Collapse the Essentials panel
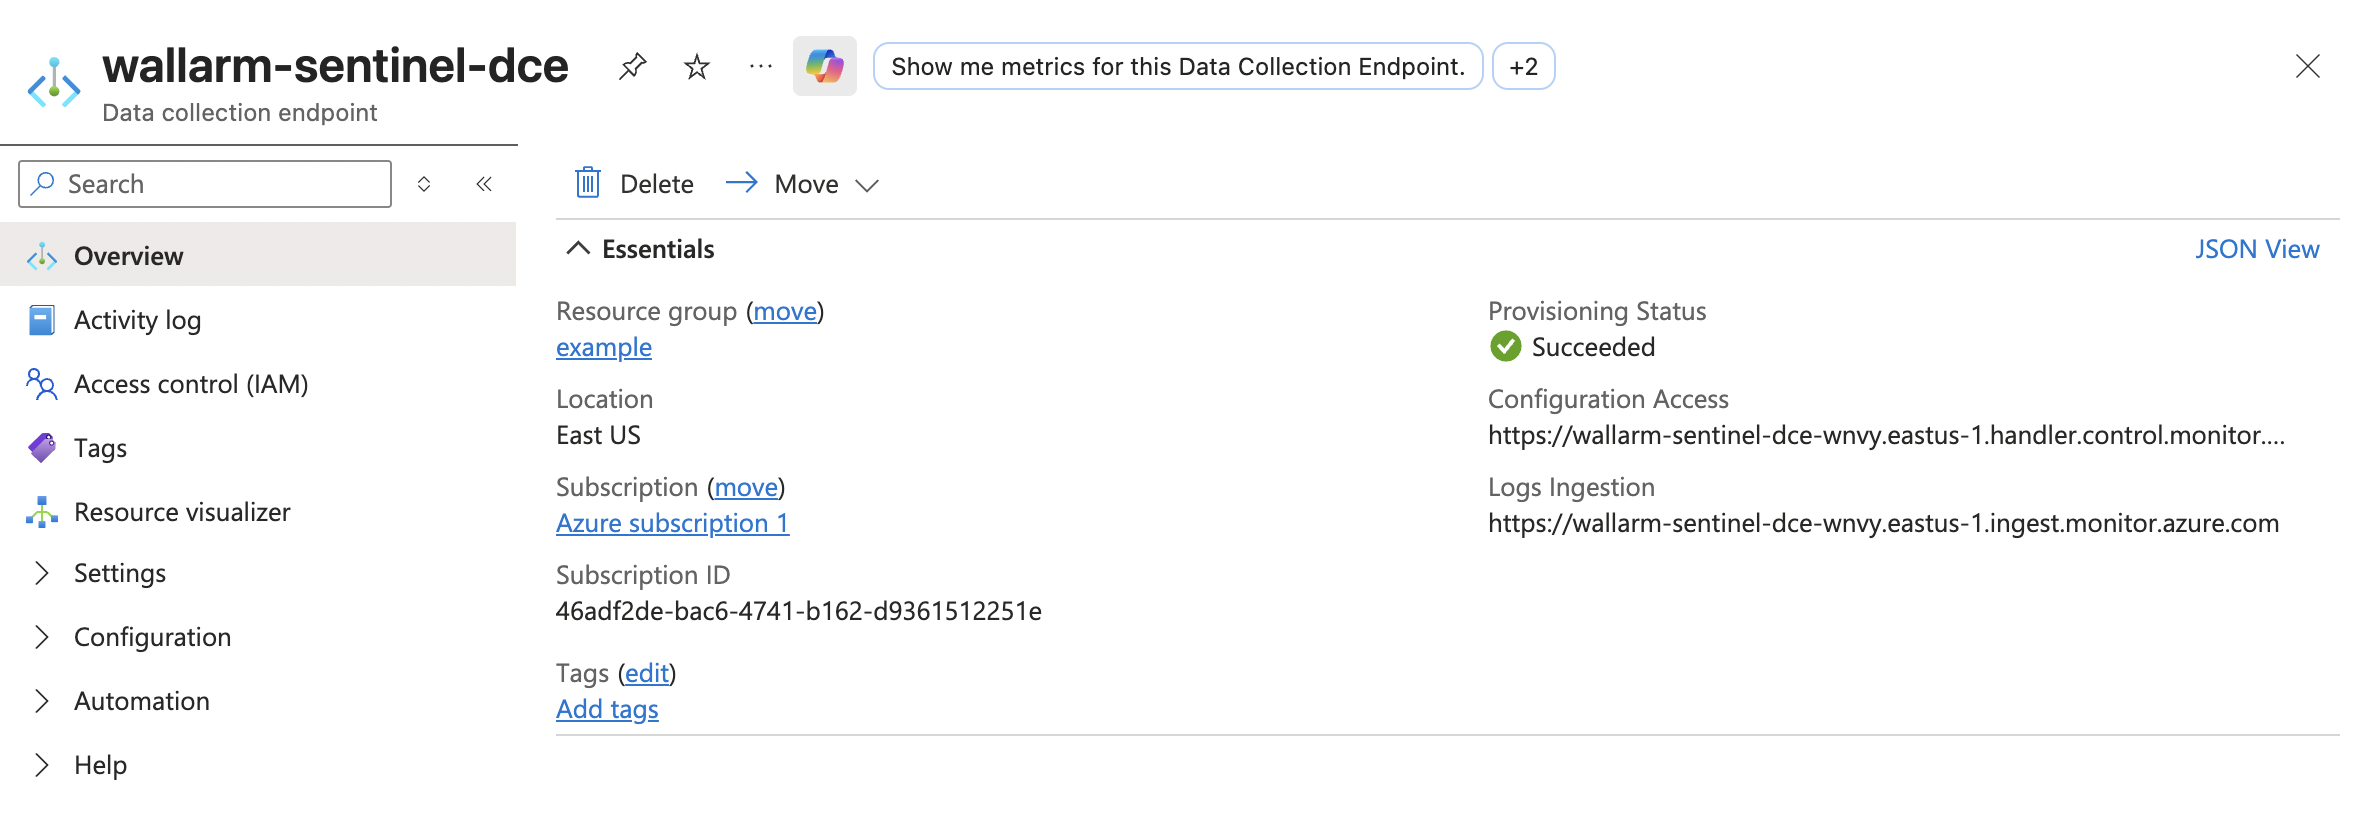 (x=578, y=248)
